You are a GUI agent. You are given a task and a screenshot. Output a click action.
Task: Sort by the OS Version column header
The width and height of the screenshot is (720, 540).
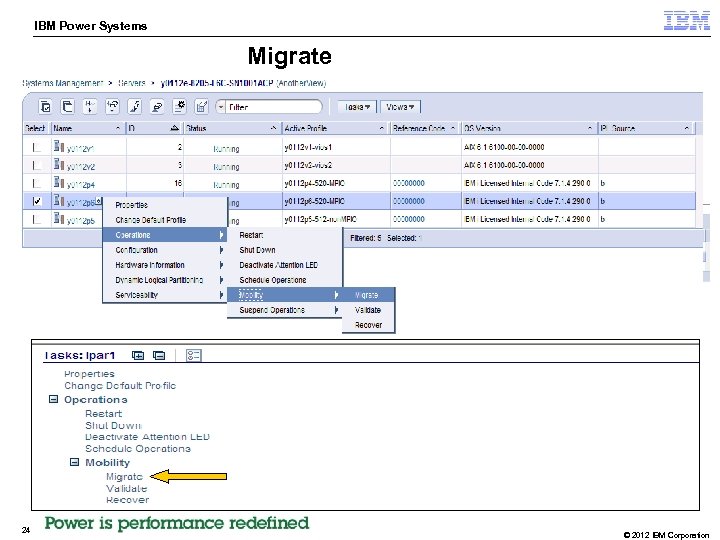pyautogui.click(x=529, y=128)
